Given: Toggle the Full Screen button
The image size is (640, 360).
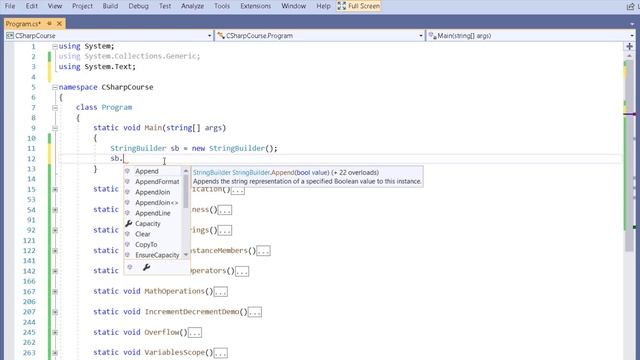Looking at the screenshot, I should 359,6.
